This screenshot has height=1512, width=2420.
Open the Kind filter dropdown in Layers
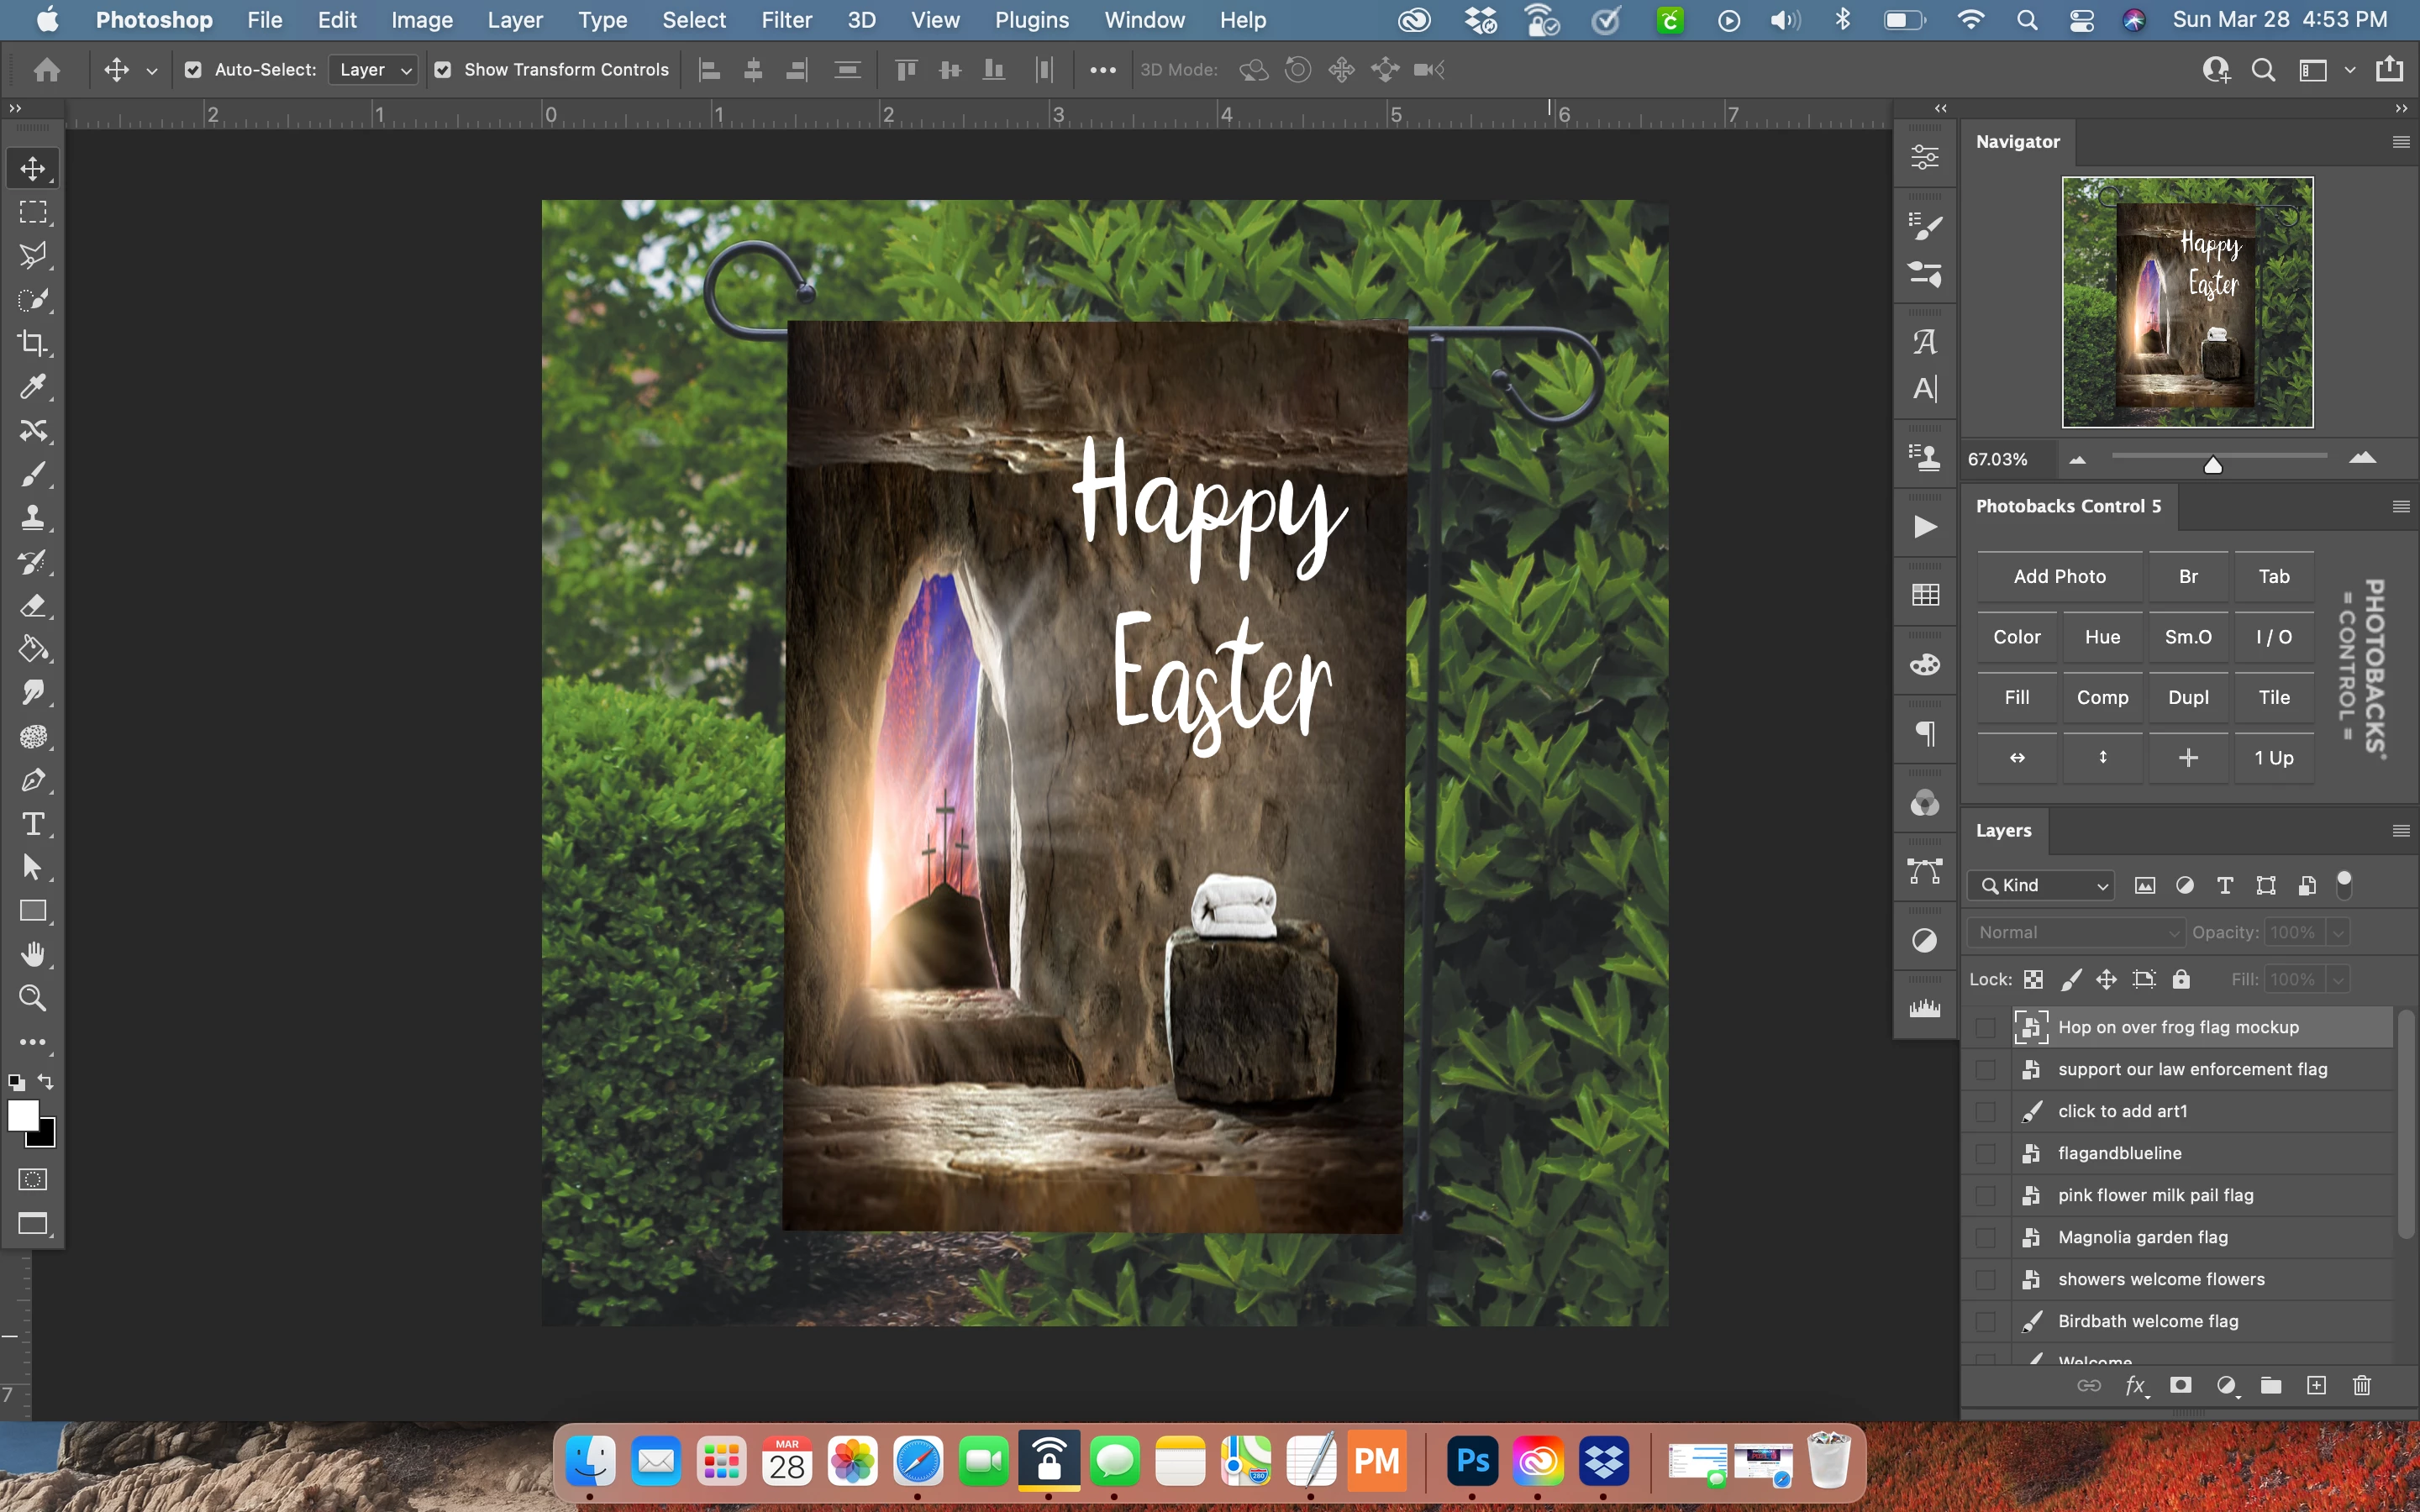(2040, 885)
